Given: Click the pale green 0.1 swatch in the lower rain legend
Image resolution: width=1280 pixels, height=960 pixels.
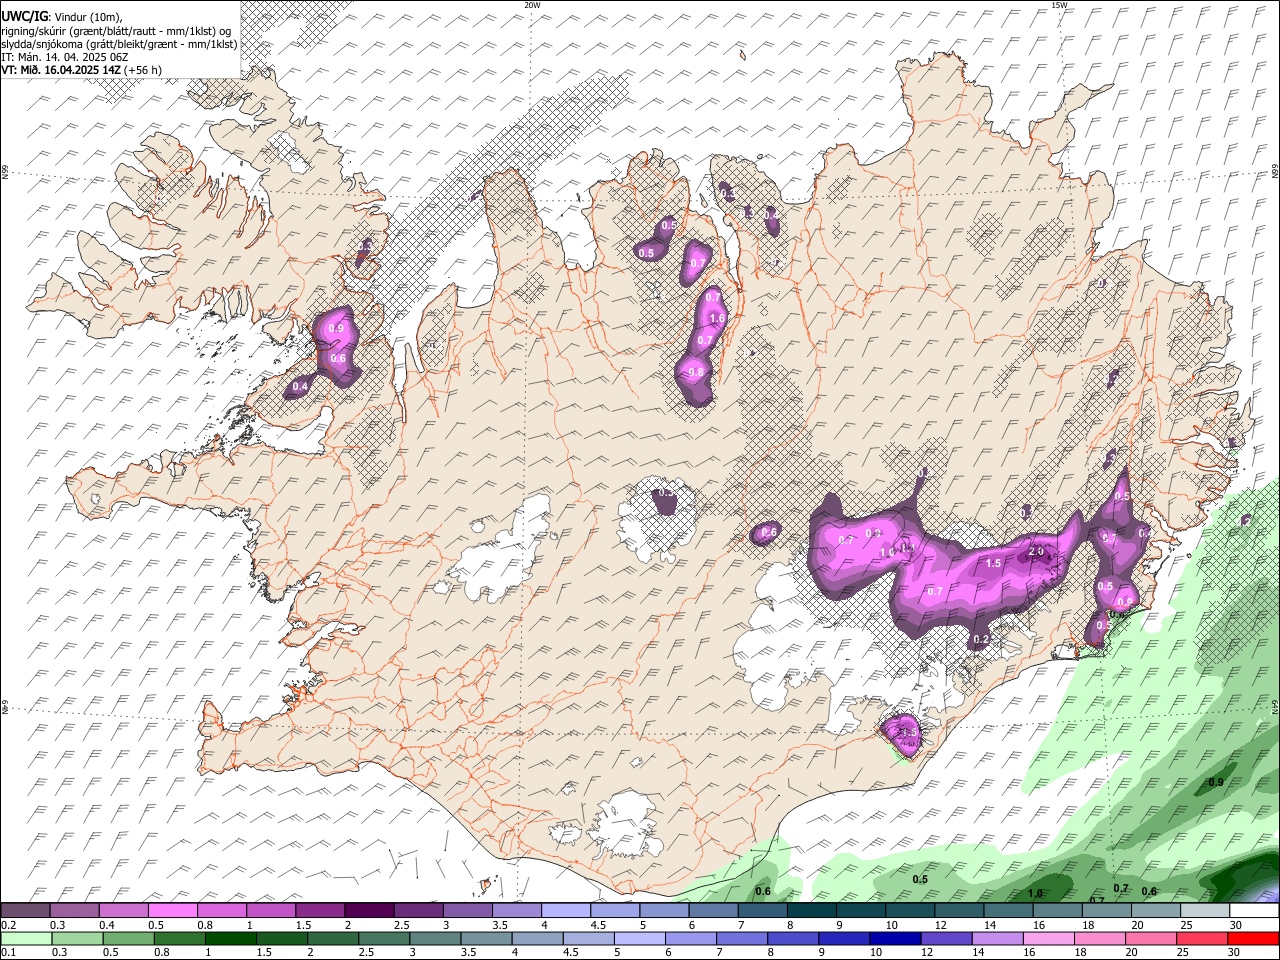Looking at the screenshot, I should click(x=26, y=938).
